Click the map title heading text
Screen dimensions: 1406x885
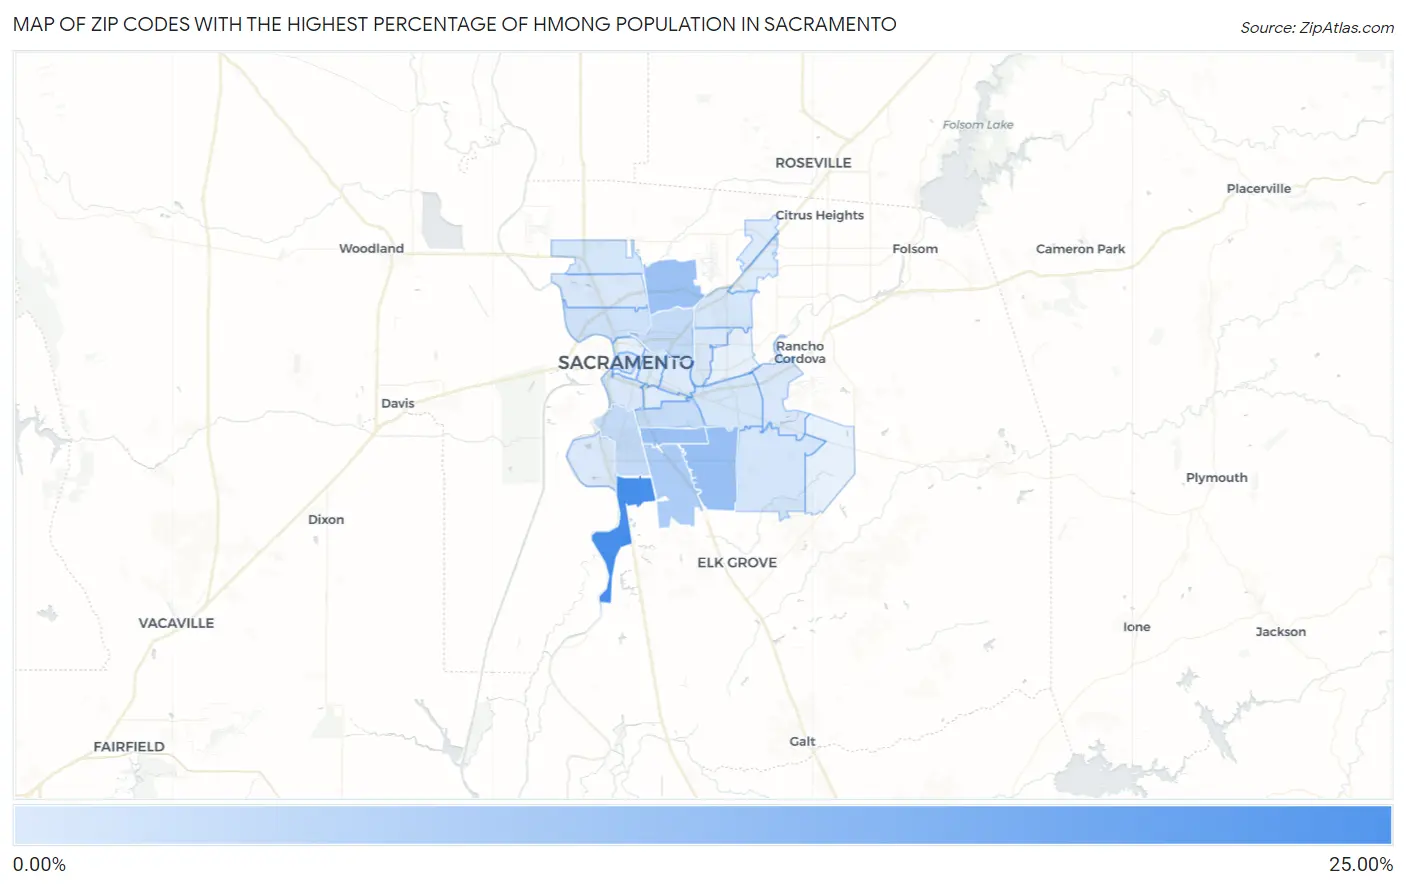(x=455, y=24)
